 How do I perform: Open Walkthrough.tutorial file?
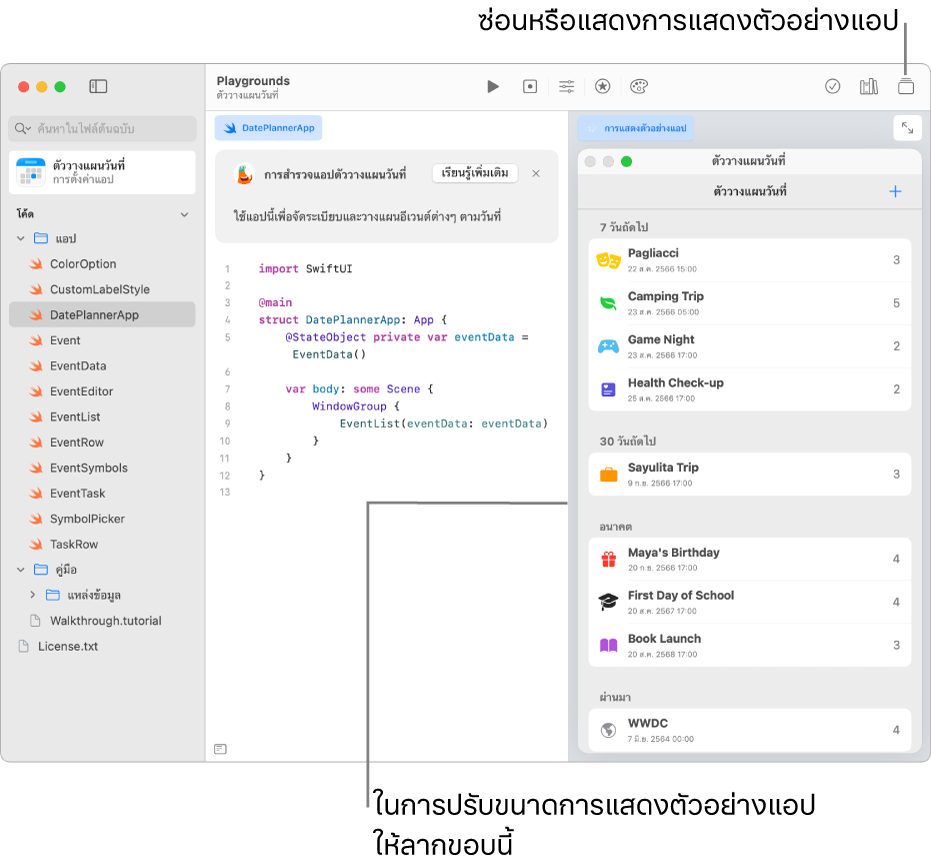click(102, 621)
